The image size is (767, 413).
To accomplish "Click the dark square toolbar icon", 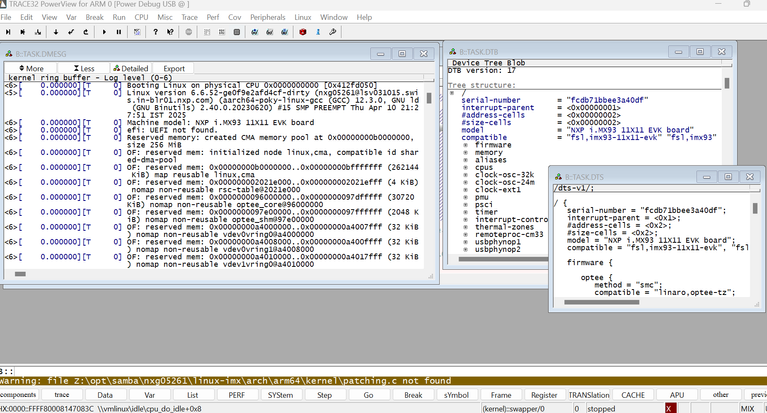I will [237, 32].
